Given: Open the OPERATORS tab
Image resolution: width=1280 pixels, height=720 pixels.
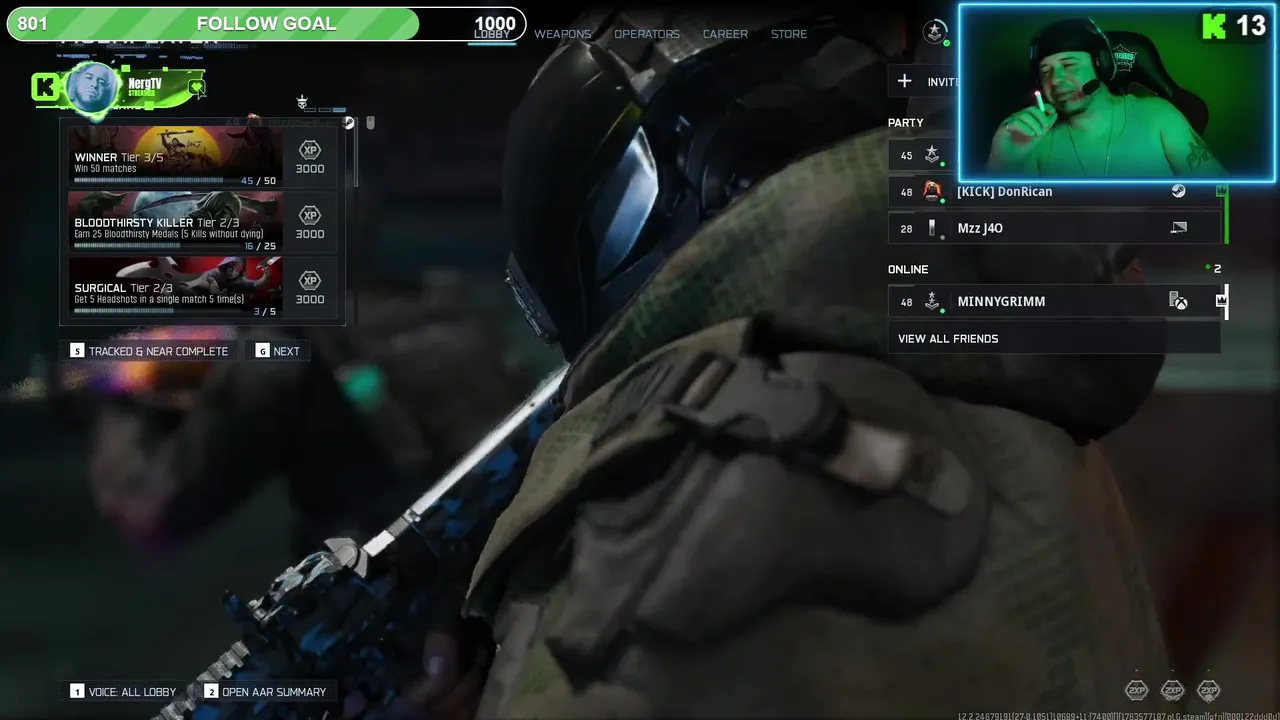Looking at the screenshot, I should [646, 34].
